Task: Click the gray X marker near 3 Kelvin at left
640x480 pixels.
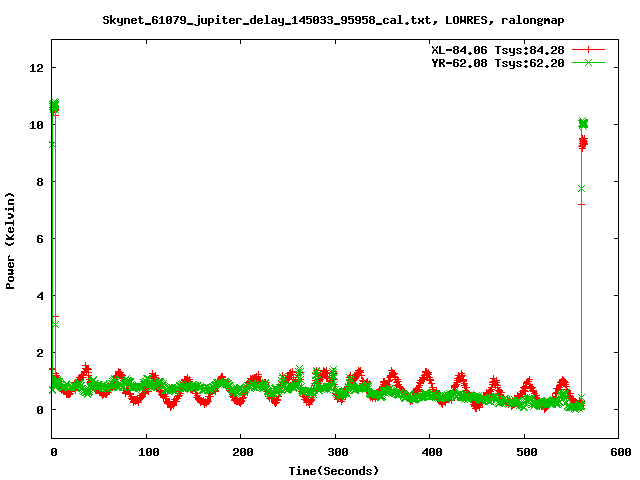Action: click(x=56, y=323)
